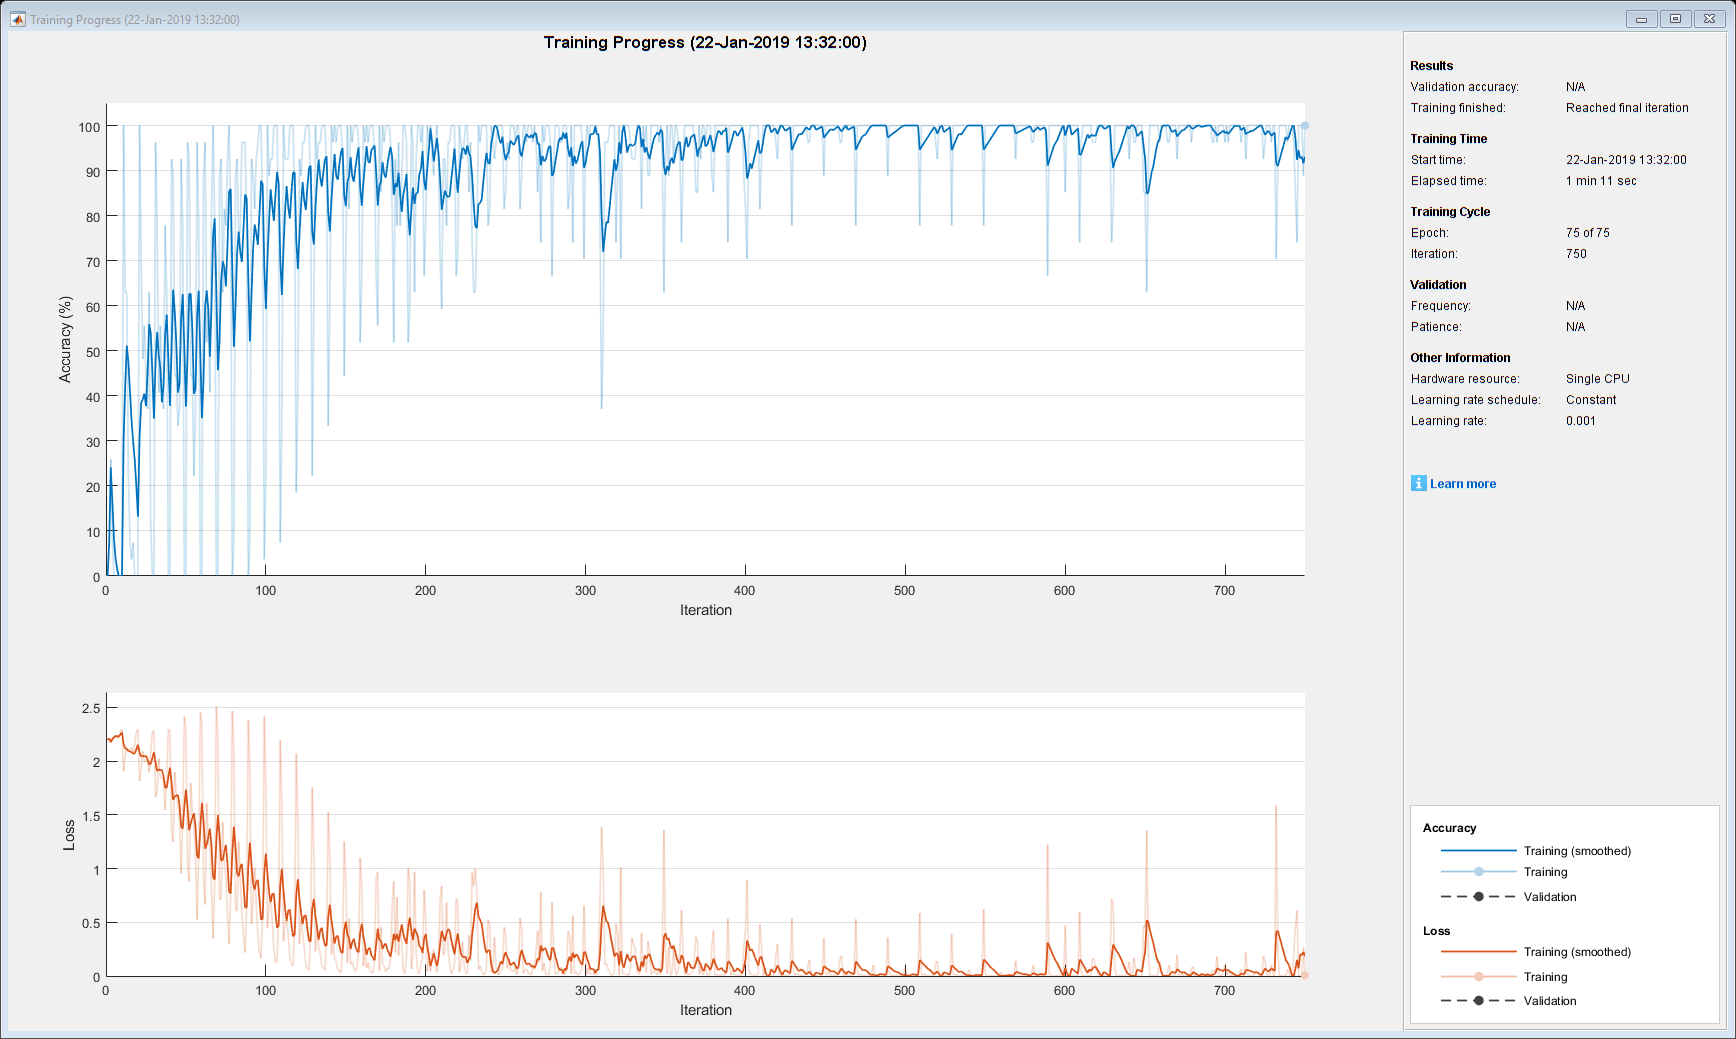The image size is (1736, 1039).
Task: Click the 'Training' entry under the Accuracy legend
Action: 1545,872
